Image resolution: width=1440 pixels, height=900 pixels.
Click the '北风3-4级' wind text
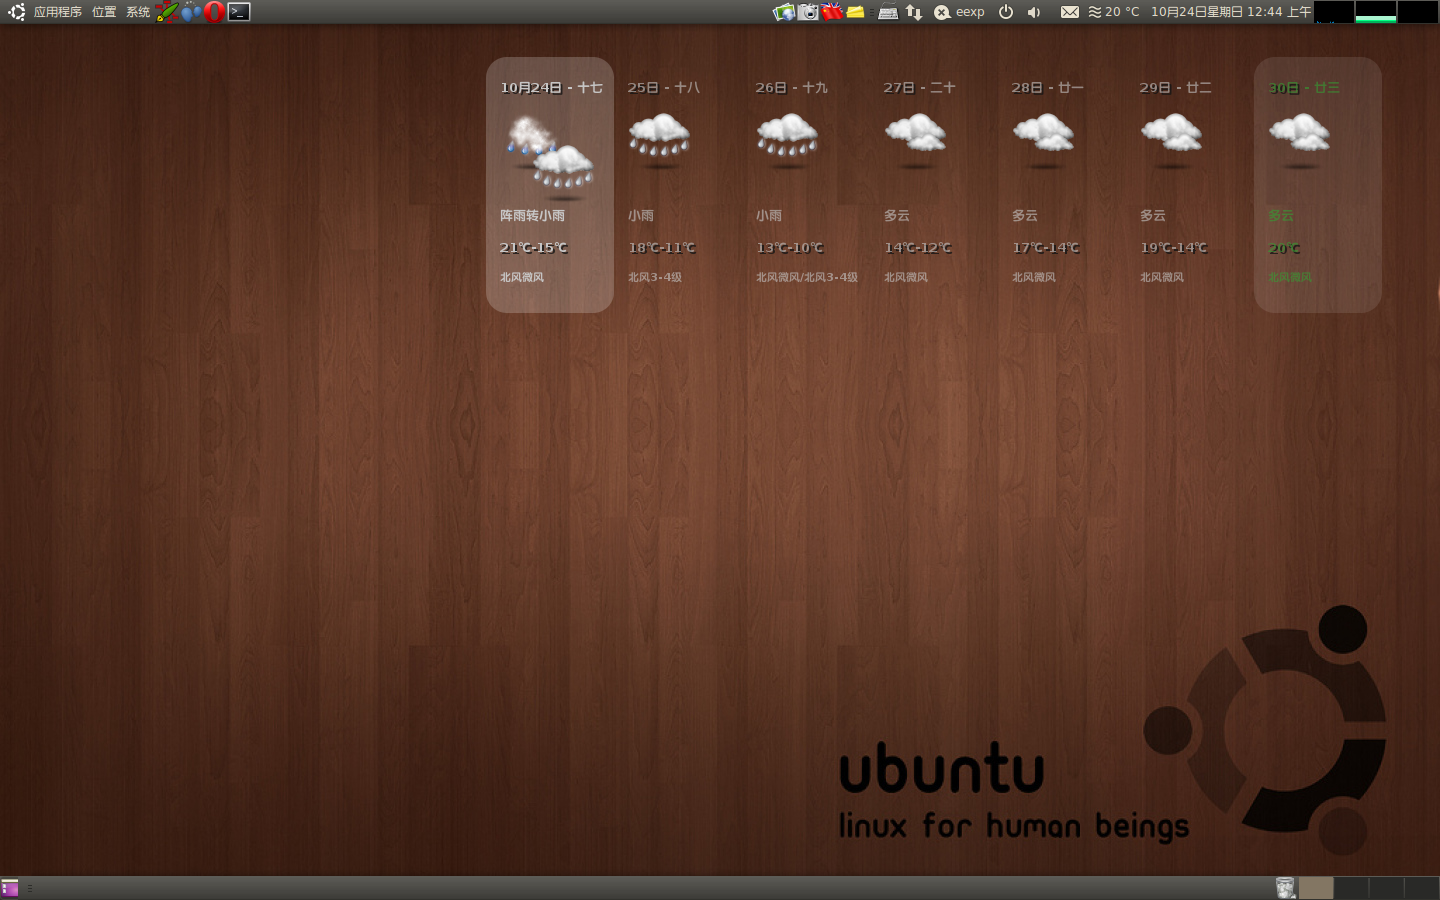[x=655, y=277]
